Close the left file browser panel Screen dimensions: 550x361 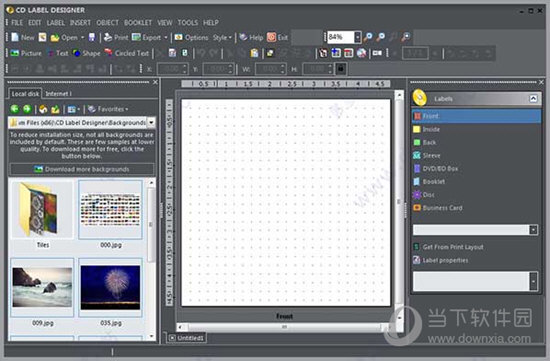[x=155, y=82]
